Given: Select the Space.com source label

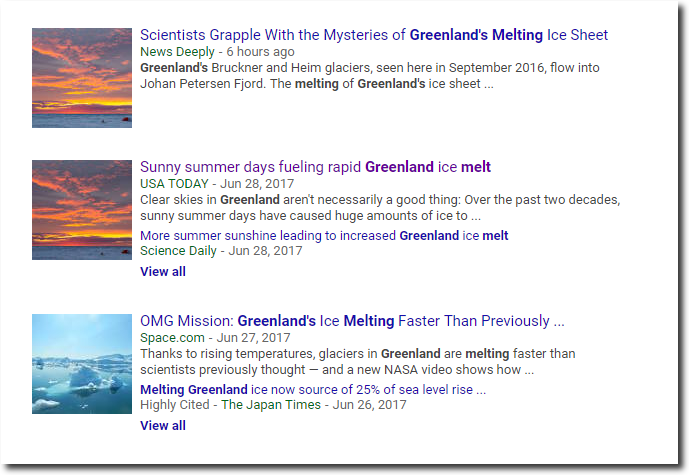Looking at the screenshot, I should tap(172, 337).
